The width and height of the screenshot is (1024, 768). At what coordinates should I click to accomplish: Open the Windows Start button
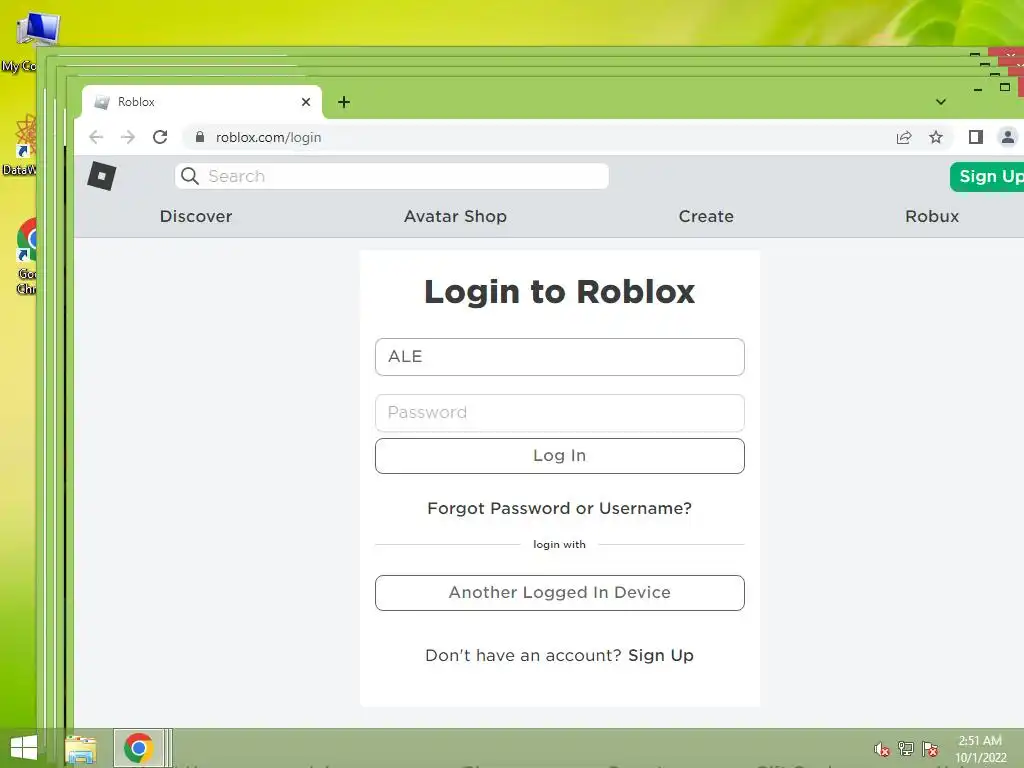(x=24, y=748)
